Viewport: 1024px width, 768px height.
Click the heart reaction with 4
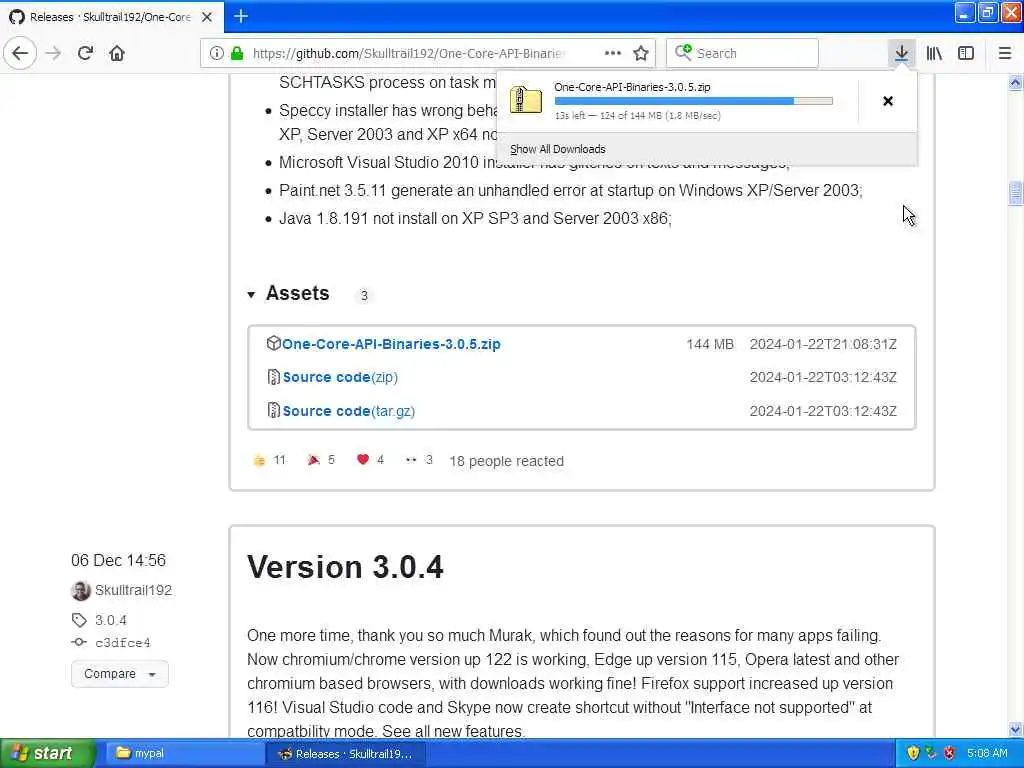tap(370, 460)
